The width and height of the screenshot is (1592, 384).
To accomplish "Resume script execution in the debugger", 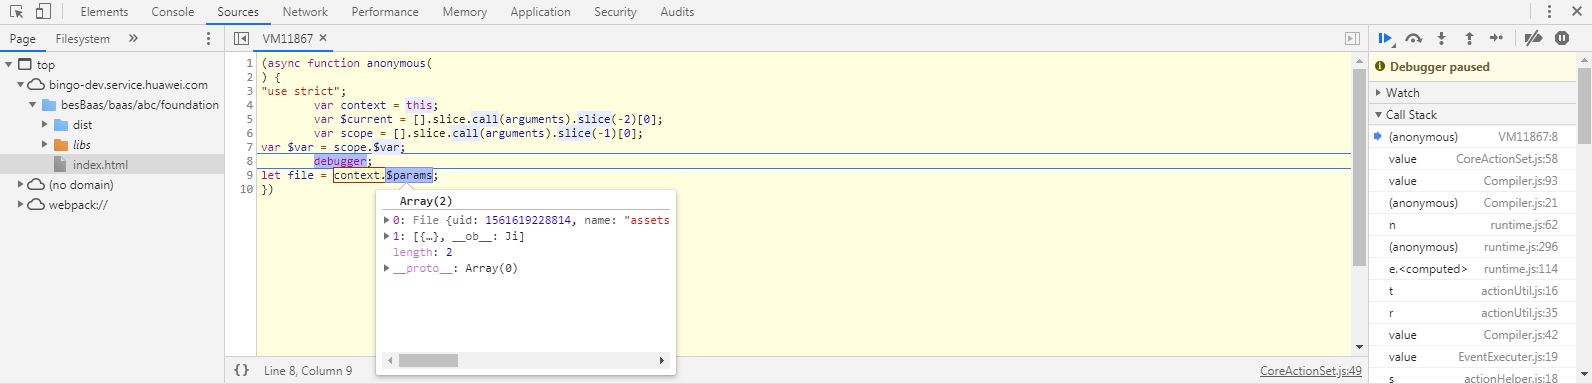I will click(1385, 38).
